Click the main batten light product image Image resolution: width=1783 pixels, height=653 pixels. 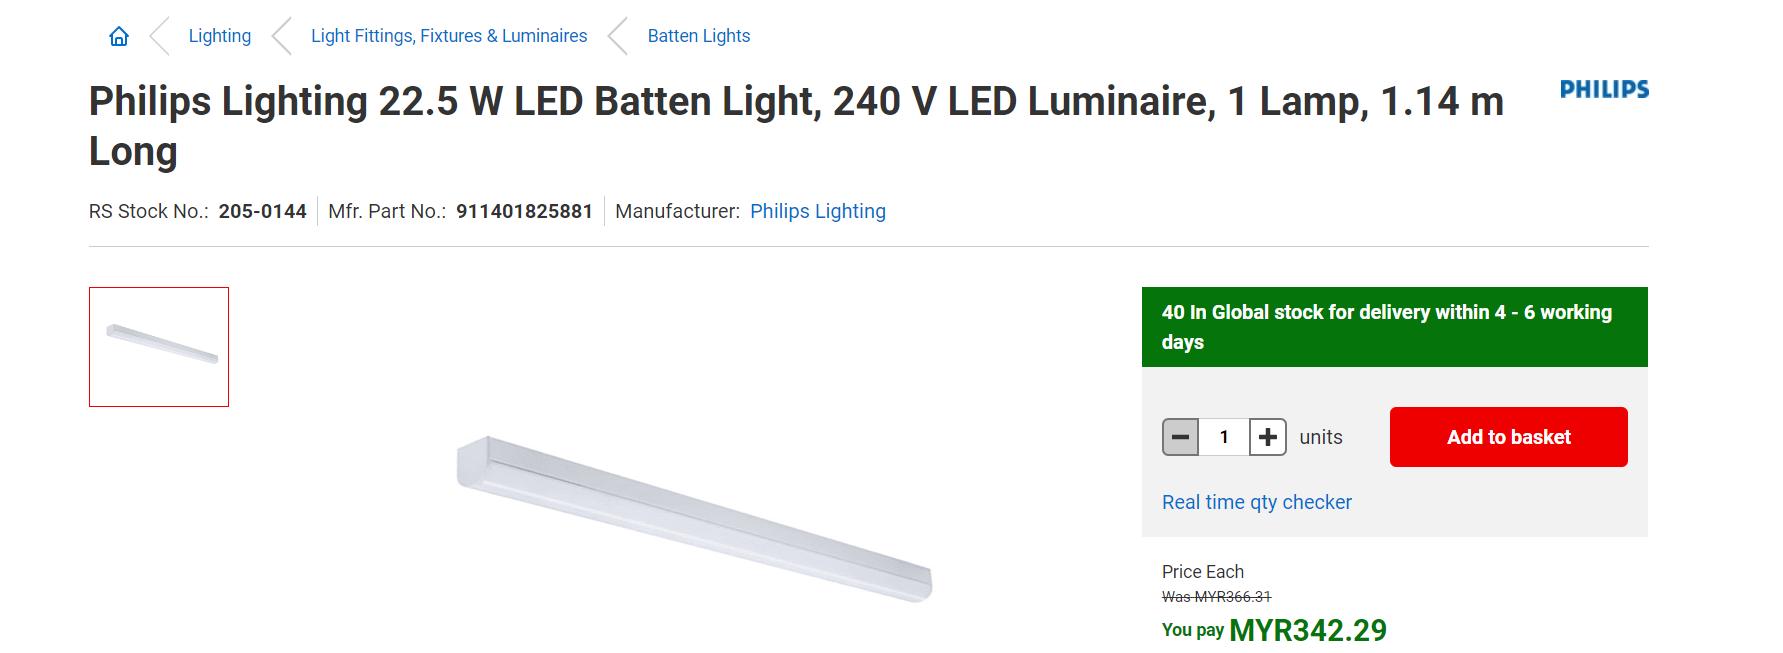(694, 518)
